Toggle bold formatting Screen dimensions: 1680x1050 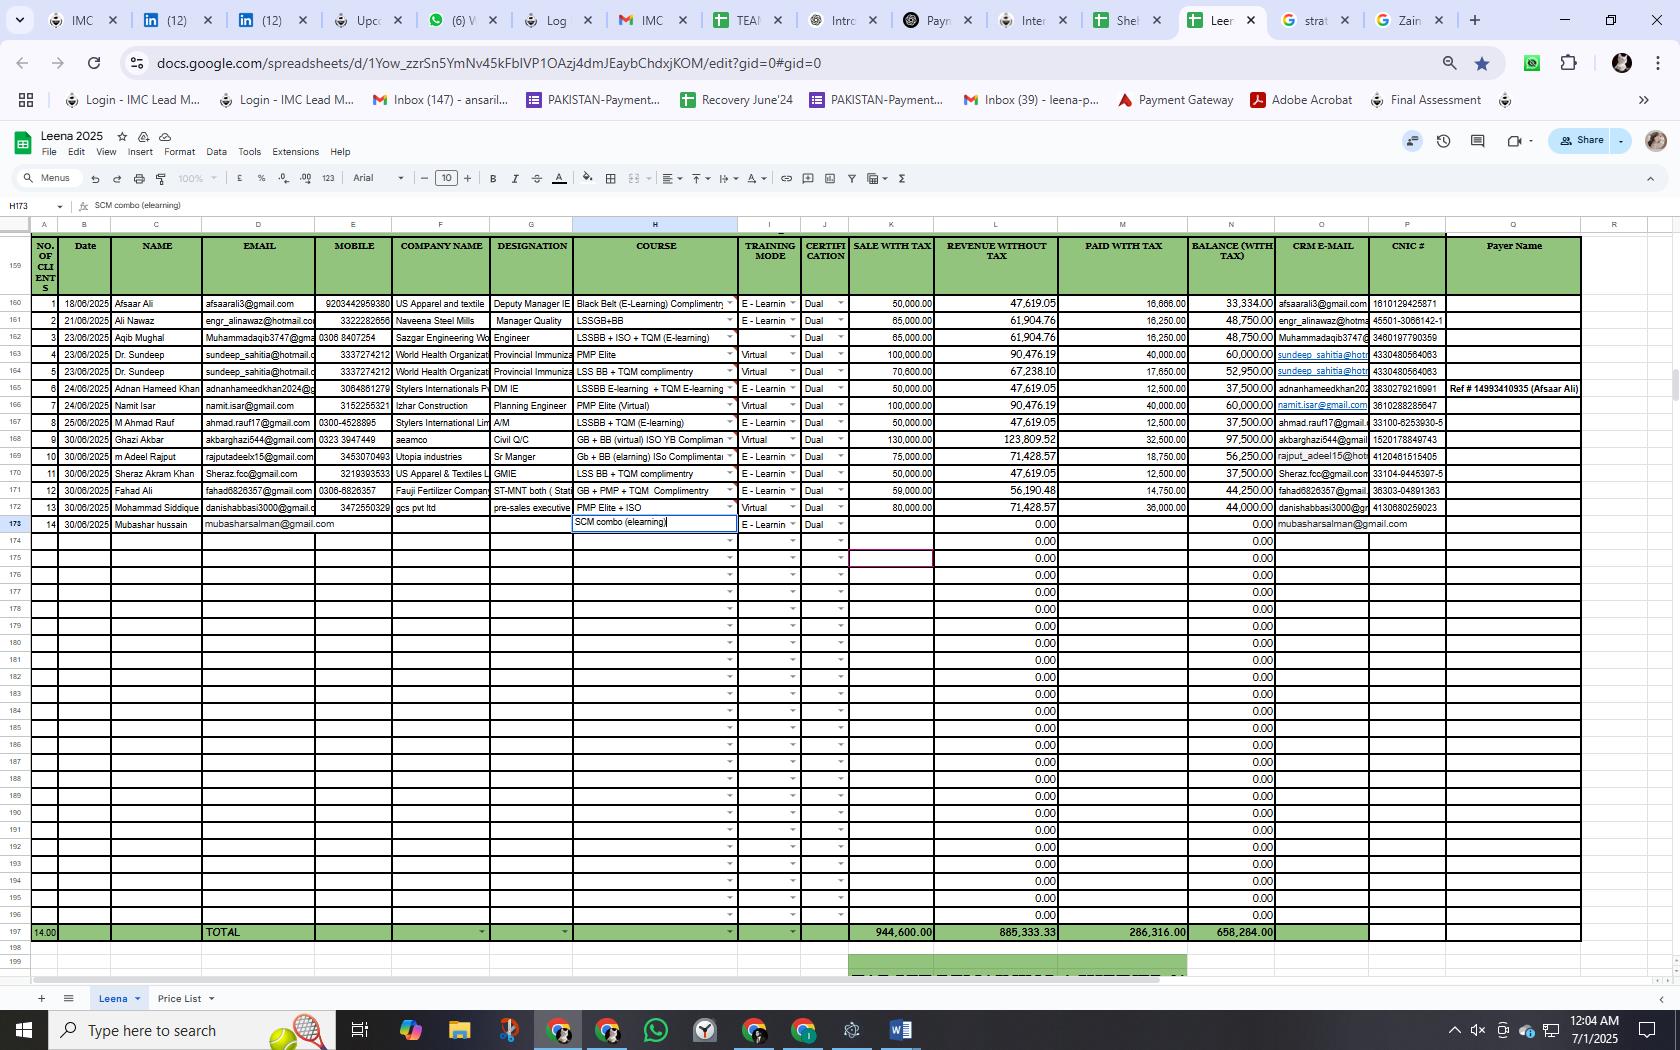(x=493, y=179)
